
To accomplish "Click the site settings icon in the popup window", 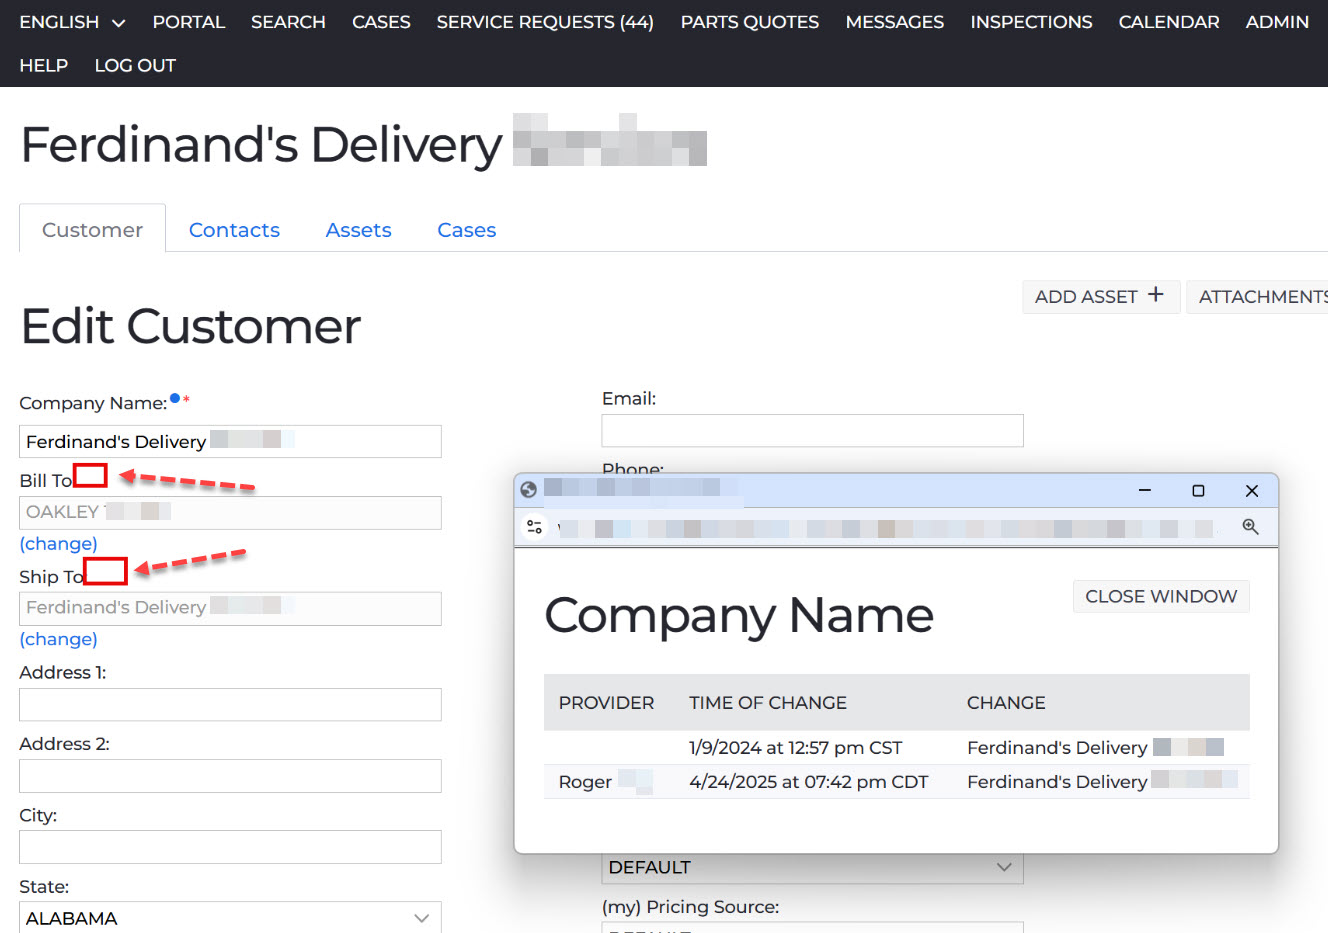I will tap(534, 526).
